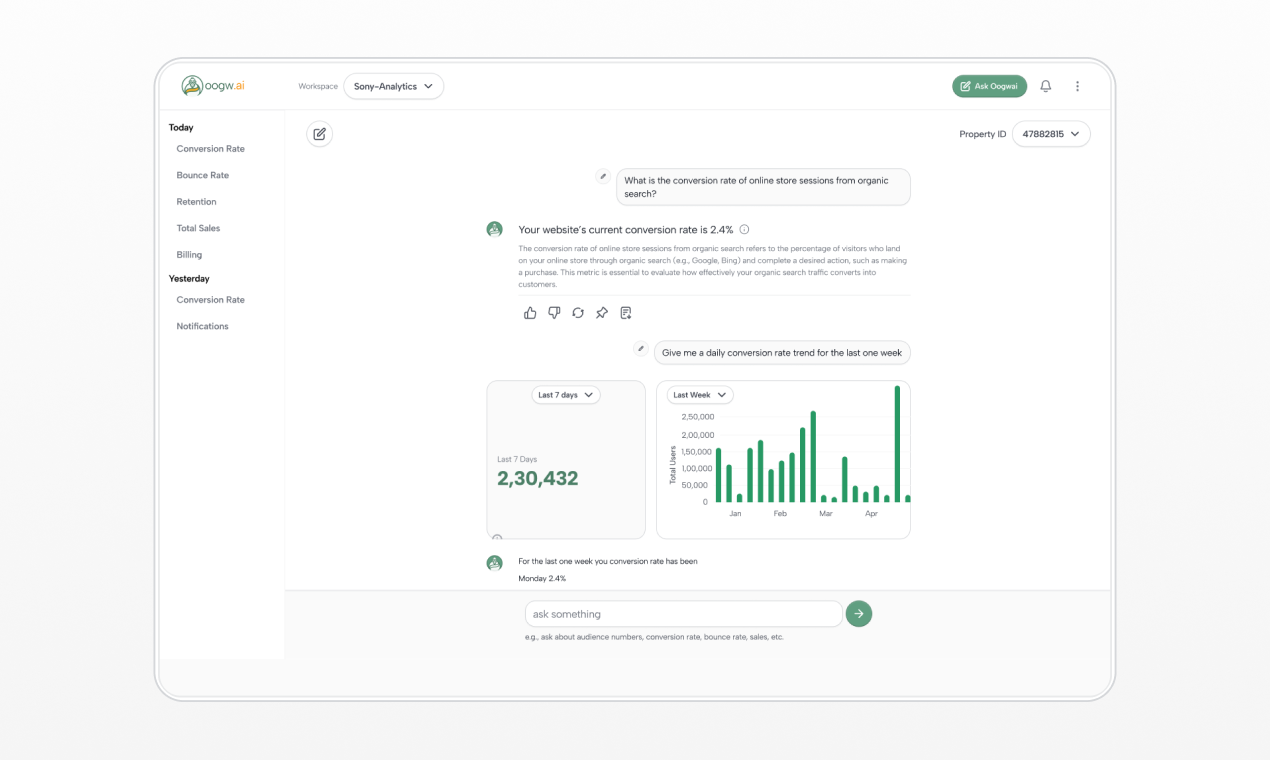1270x760 pixels.
Task: Export the response using the document icon
Action: coord(625,312)
